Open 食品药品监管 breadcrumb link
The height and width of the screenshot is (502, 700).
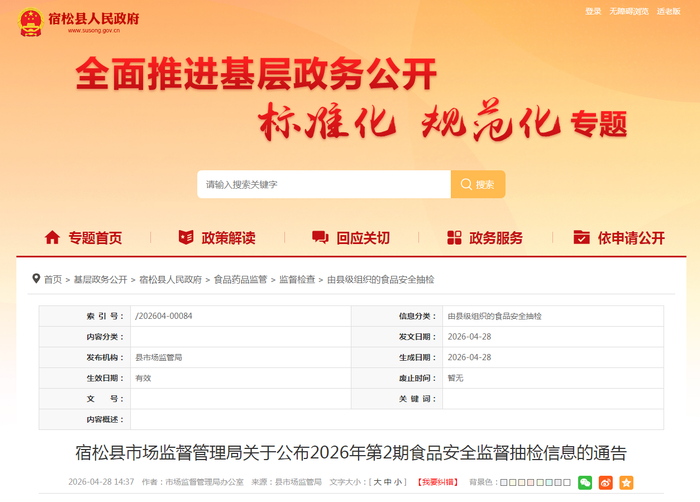tap(240, 280)
